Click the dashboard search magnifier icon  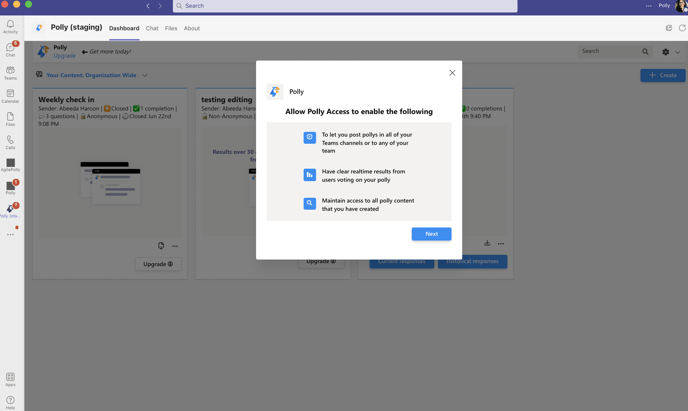[645, 51]
